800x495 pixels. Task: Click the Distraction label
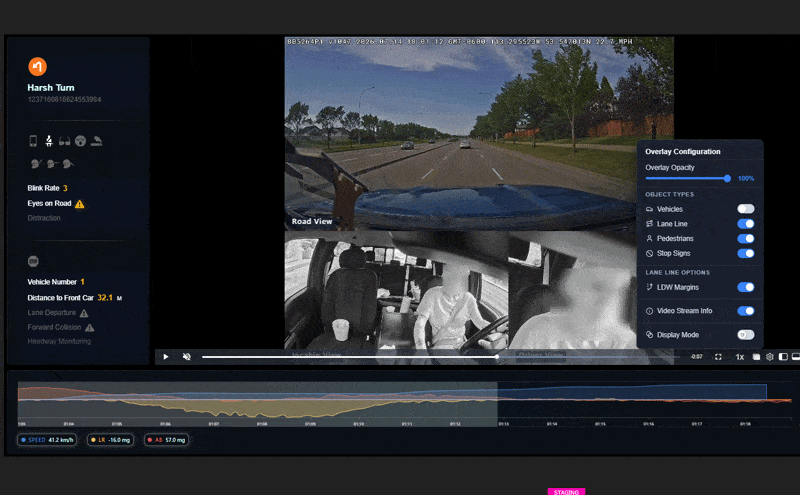(44, 218)
